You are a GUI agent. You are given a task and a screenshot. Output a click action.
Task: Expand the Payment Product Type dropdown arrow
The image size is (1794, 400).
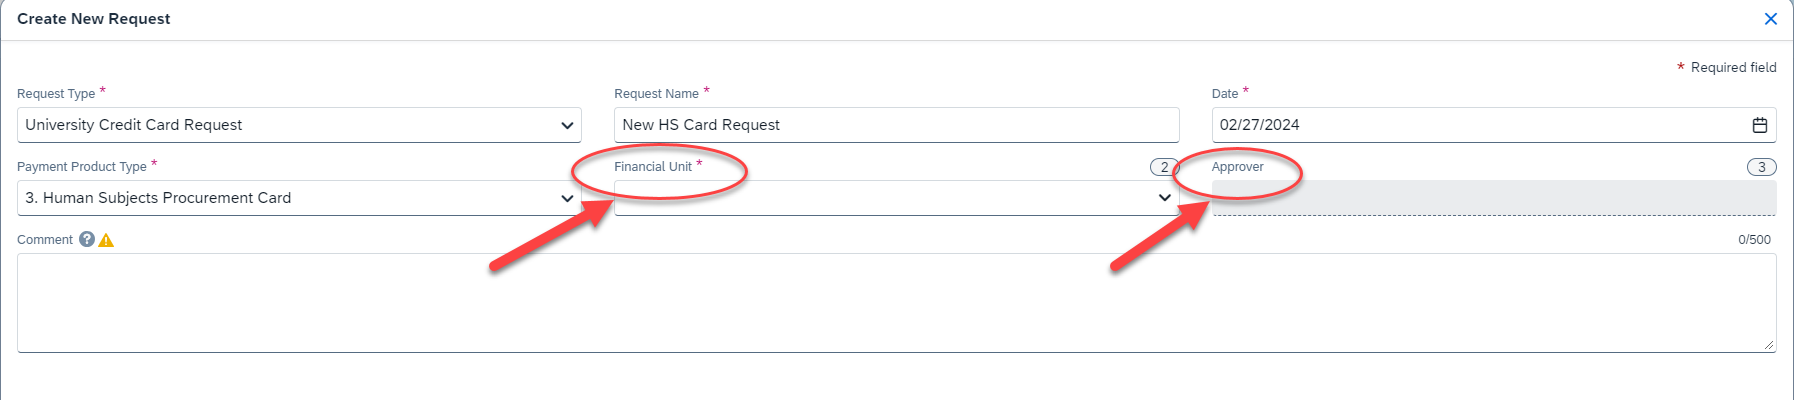pos(567,198)
